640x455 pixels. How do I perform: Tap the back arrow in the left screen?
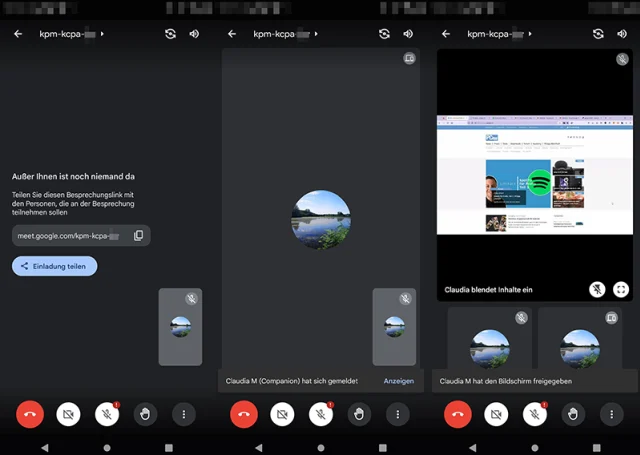click(18, 34)
